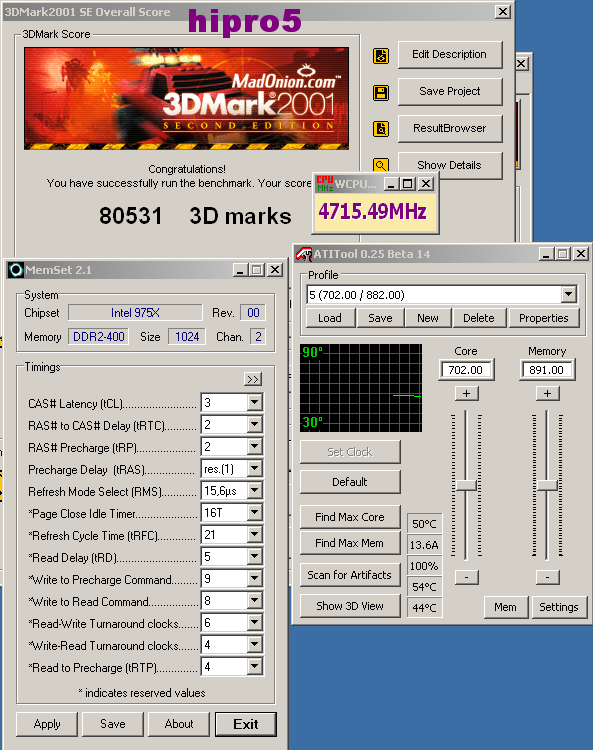Click the Core clock slider handle

(466, 485)
